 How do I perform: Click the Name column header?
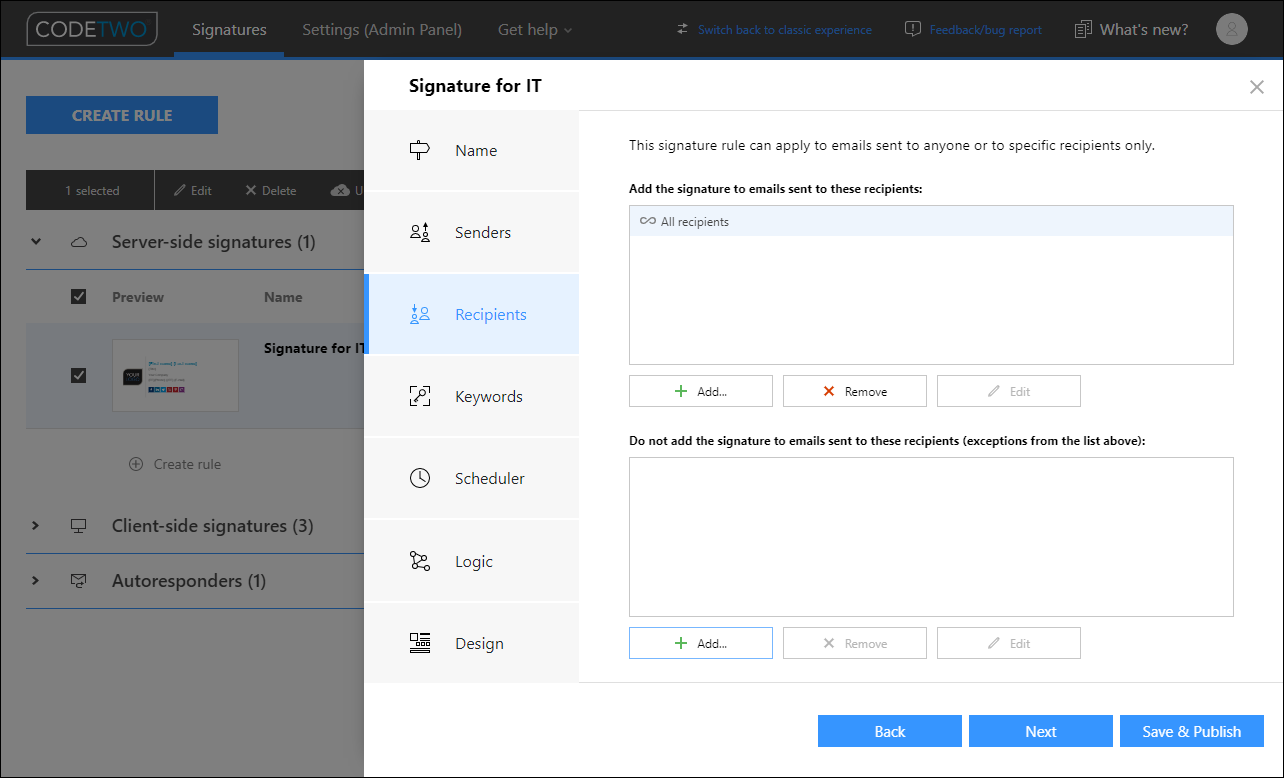[x=283, y=297]
